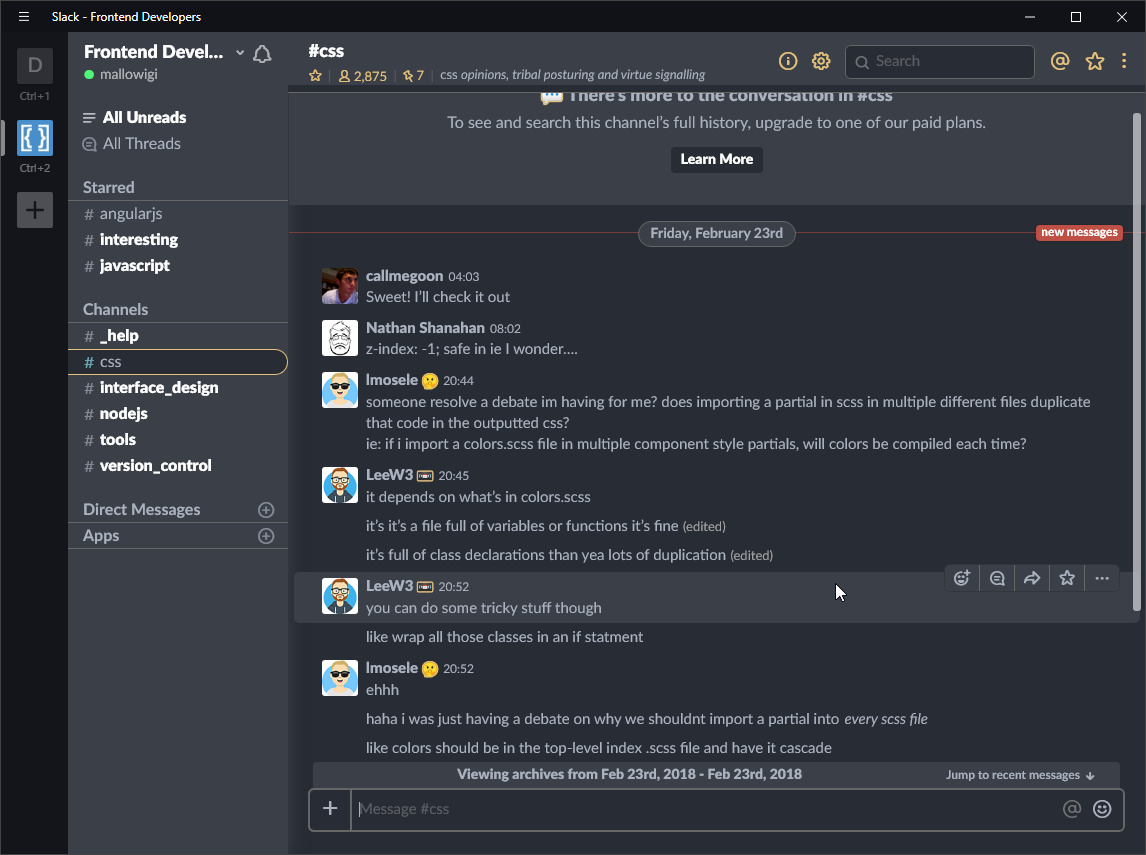Add a new workspace with plus button
The width and height of the screenshot is (1146, 855).
(35, 210)
